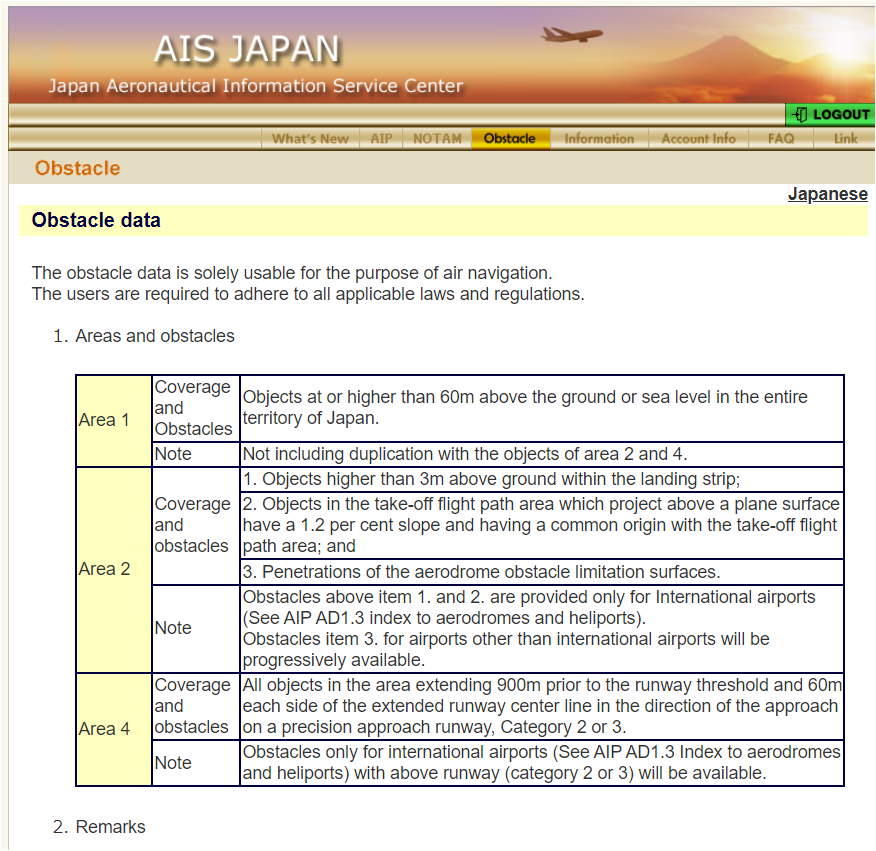The height and width of the screenshot is (851, 876).
Task: Click the 'Penetrations of the aerodrome obstacle' row
Action: pos(541,572)
